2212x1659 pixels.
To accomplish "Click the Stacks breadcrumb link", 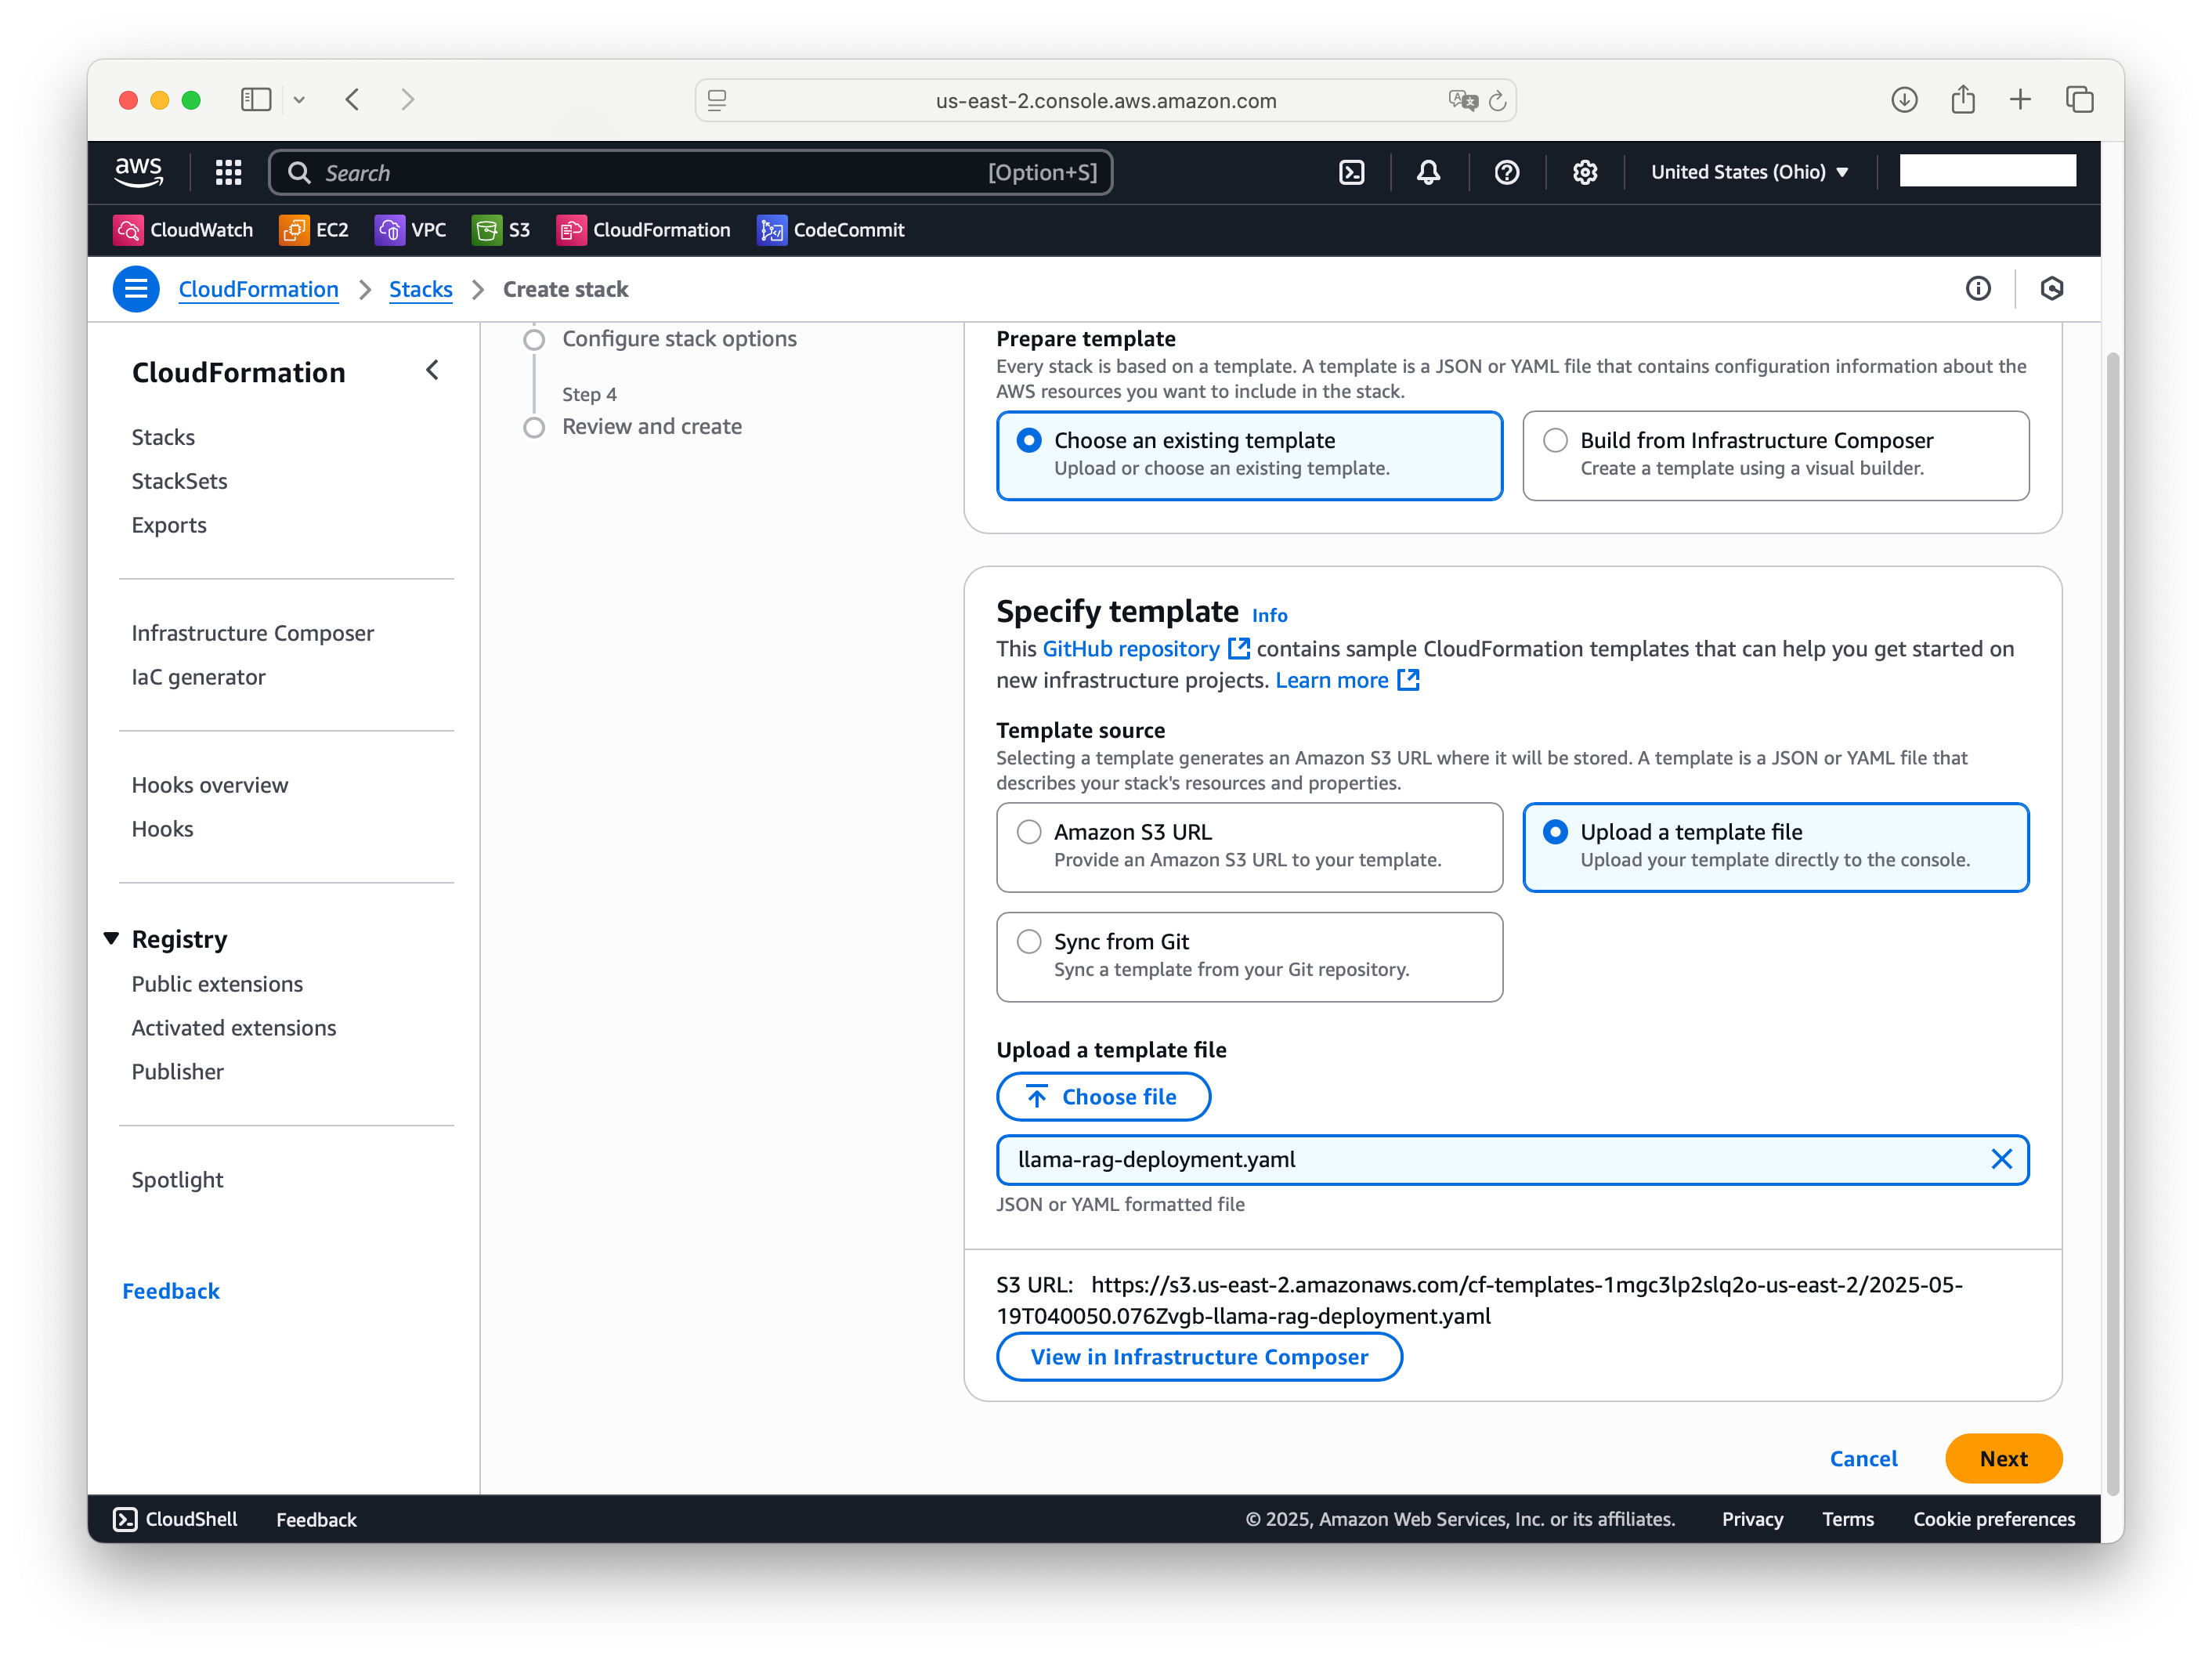I will [x=420, y=289].
